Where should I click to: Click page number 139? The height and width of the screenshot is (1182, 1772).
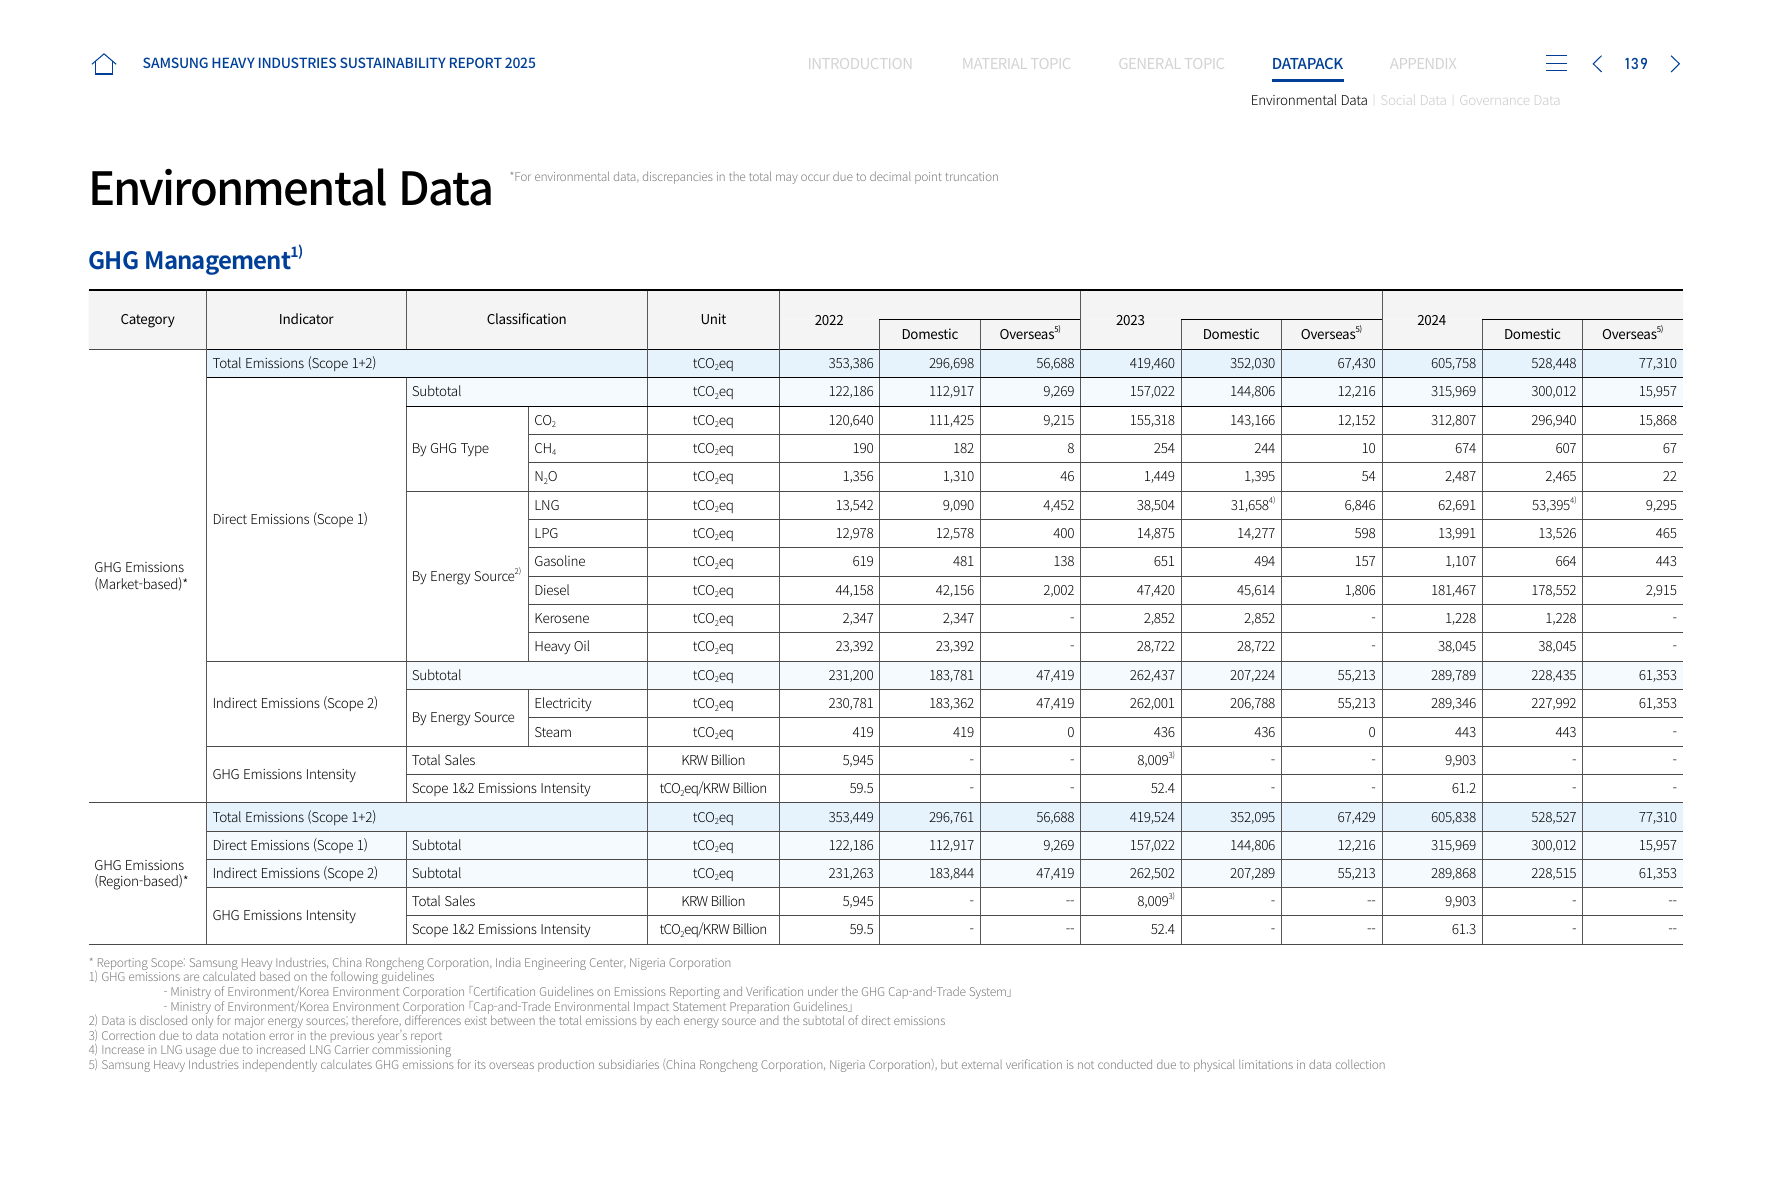1636,64
